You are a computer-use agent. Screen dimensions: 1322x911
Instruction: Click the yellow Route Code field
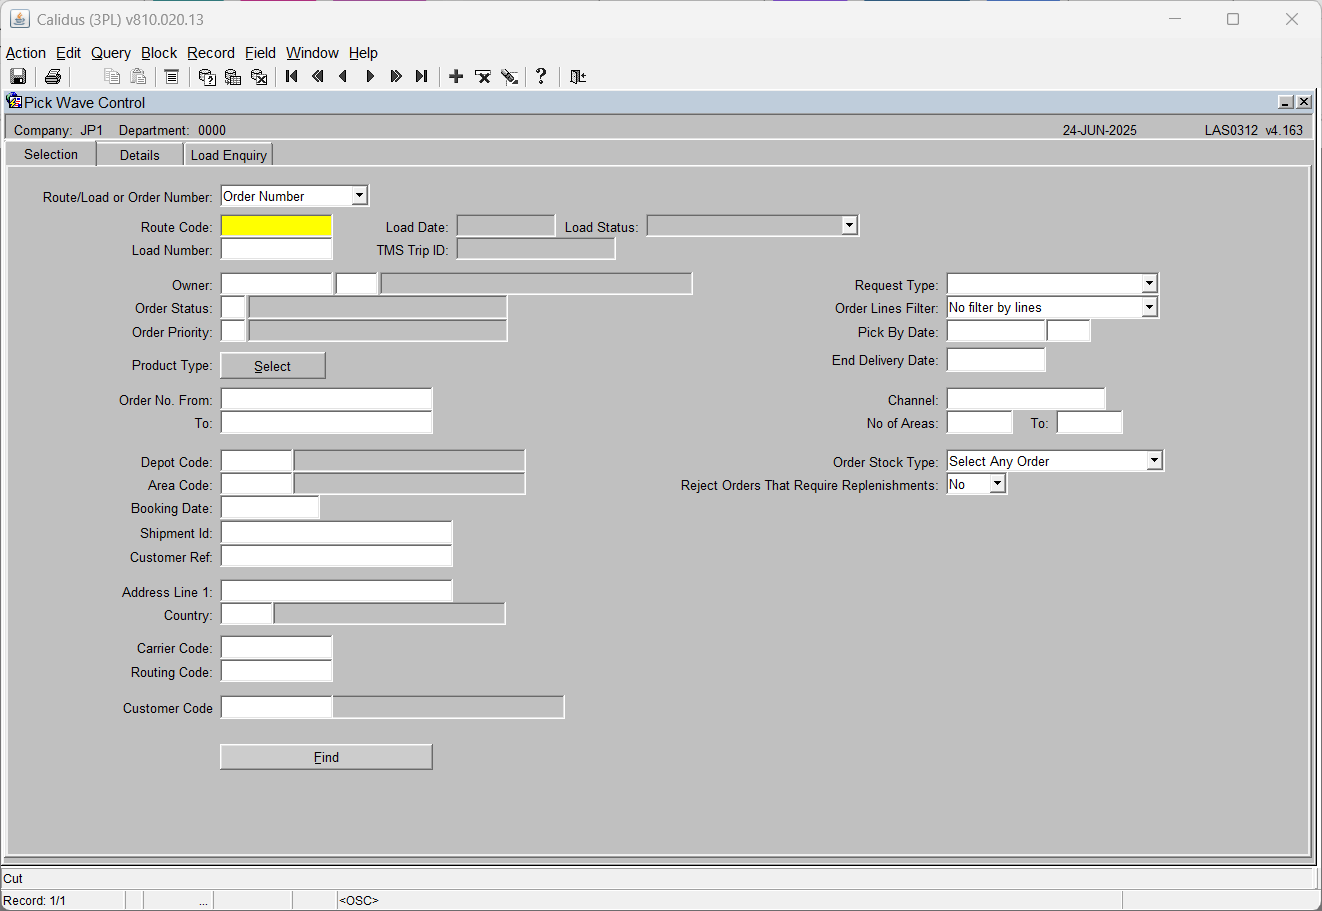276,226
